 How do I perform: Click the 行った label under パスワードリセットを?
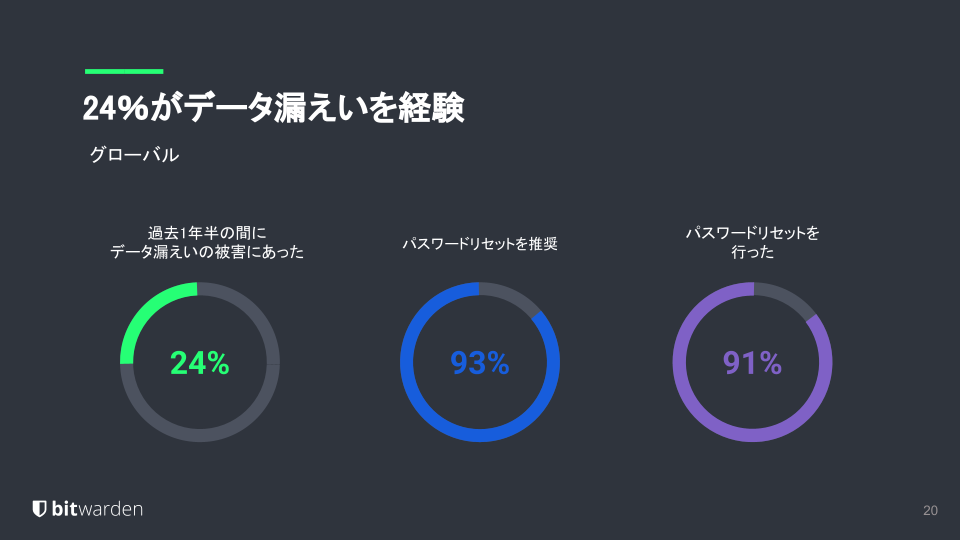[752, 253]
